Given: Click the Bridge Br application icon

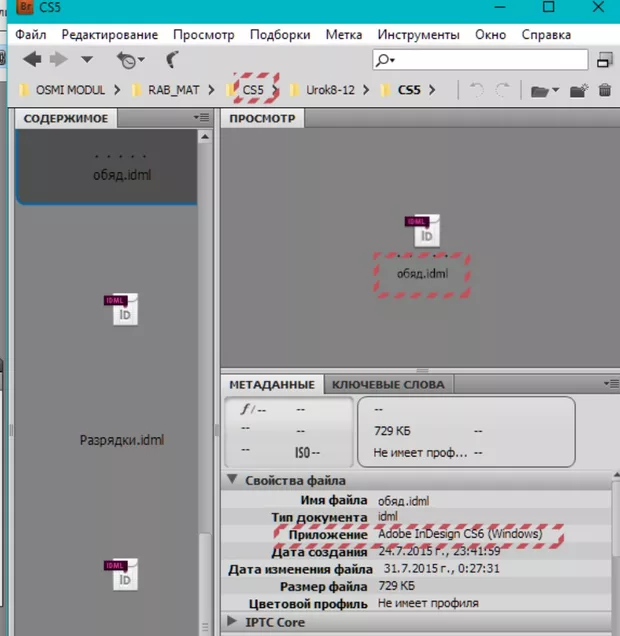Looking at the screenshot, I should pyautogui.click(x=25, y=7).
